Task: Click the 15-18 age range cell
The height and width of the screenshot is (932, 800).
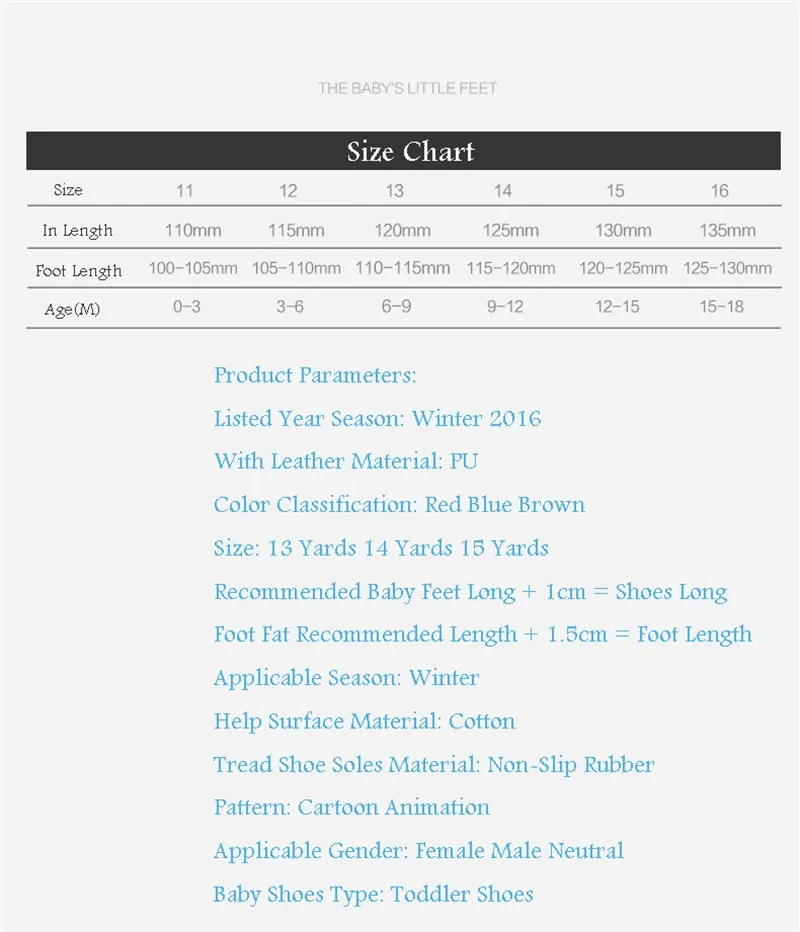Action: pos(721,307)
